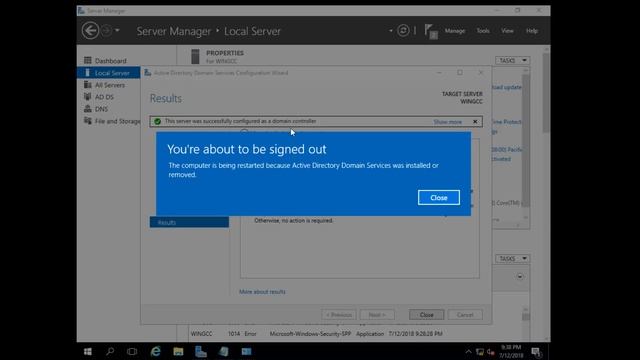Click the header dropdown arrow beside refresh

(x=391, y=31)
